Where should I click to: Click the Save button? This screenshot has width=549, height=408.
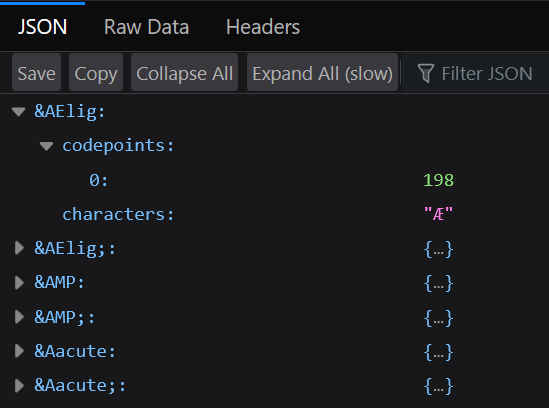pos(36,72)
